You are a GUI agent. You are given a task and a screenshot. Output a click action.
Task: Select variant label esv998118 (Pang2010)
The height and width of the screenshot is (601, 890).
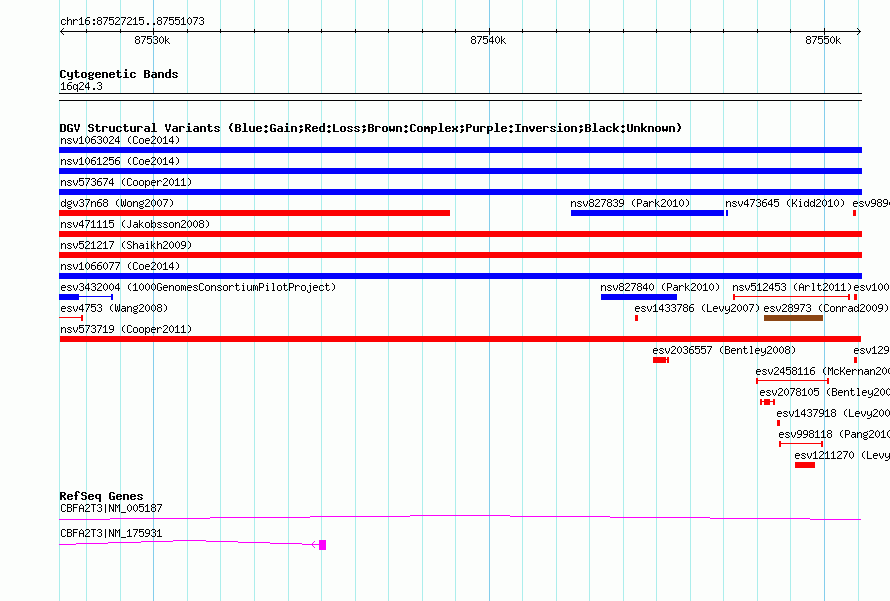click(834, 434)
